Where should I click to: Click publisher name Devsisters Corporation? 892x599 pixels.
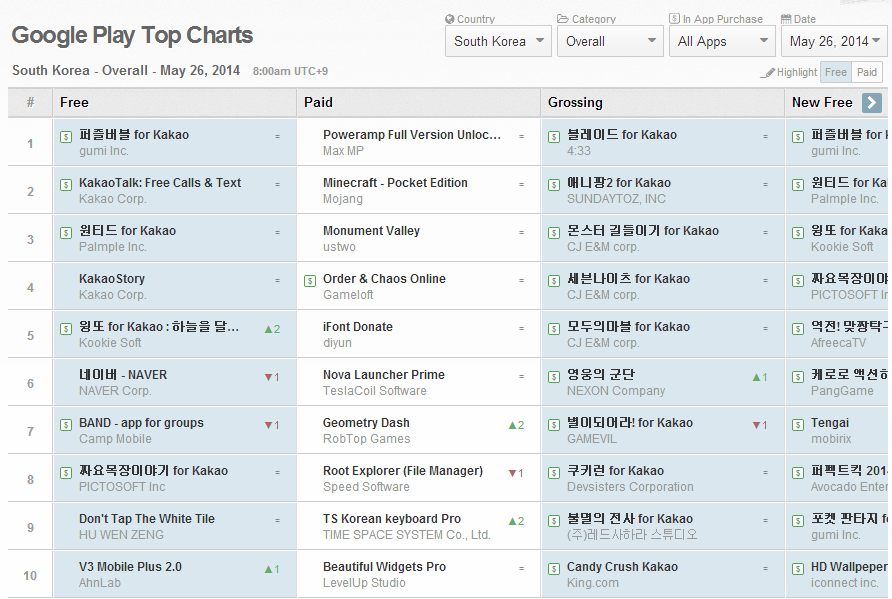tap(630, 487)
